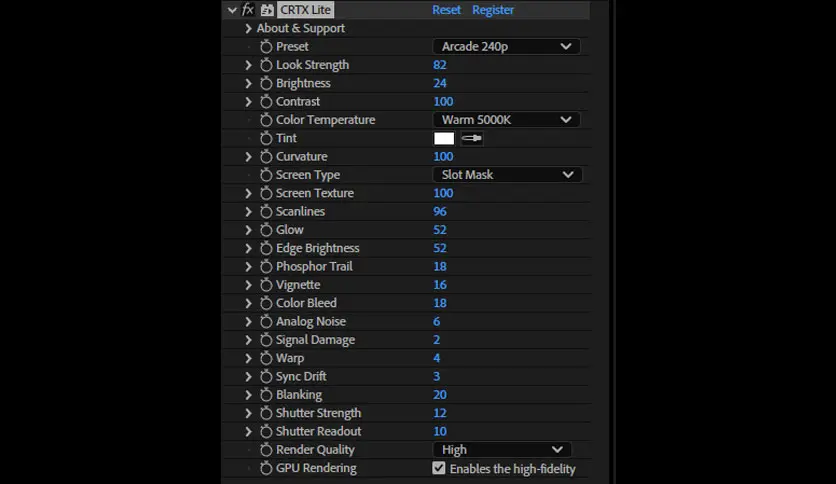836x484 pixels.
Task: Expand the Screen Texture property
Action: click(248, 193)
